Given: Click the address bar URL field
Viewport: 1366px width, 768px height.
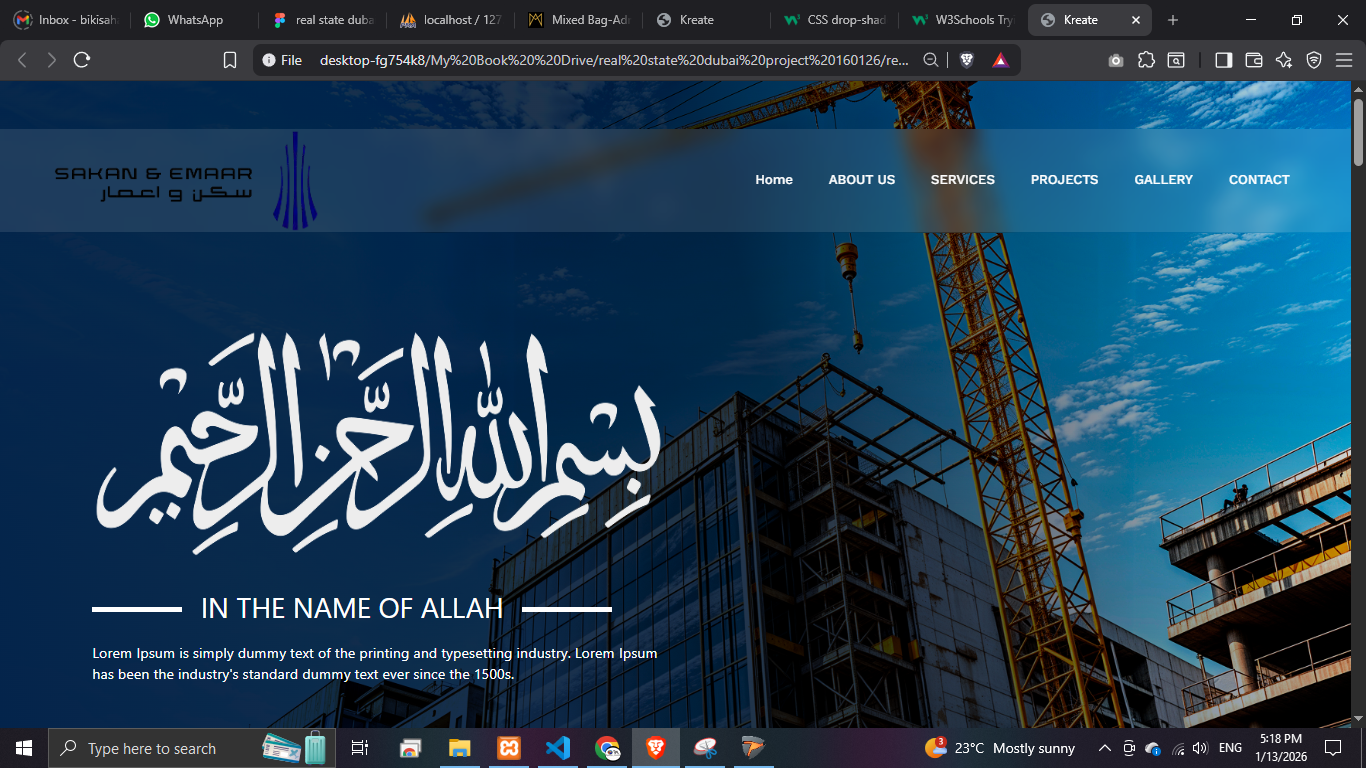Looking at the screenshot, I should pyautogui.click(x=612, y=60).
